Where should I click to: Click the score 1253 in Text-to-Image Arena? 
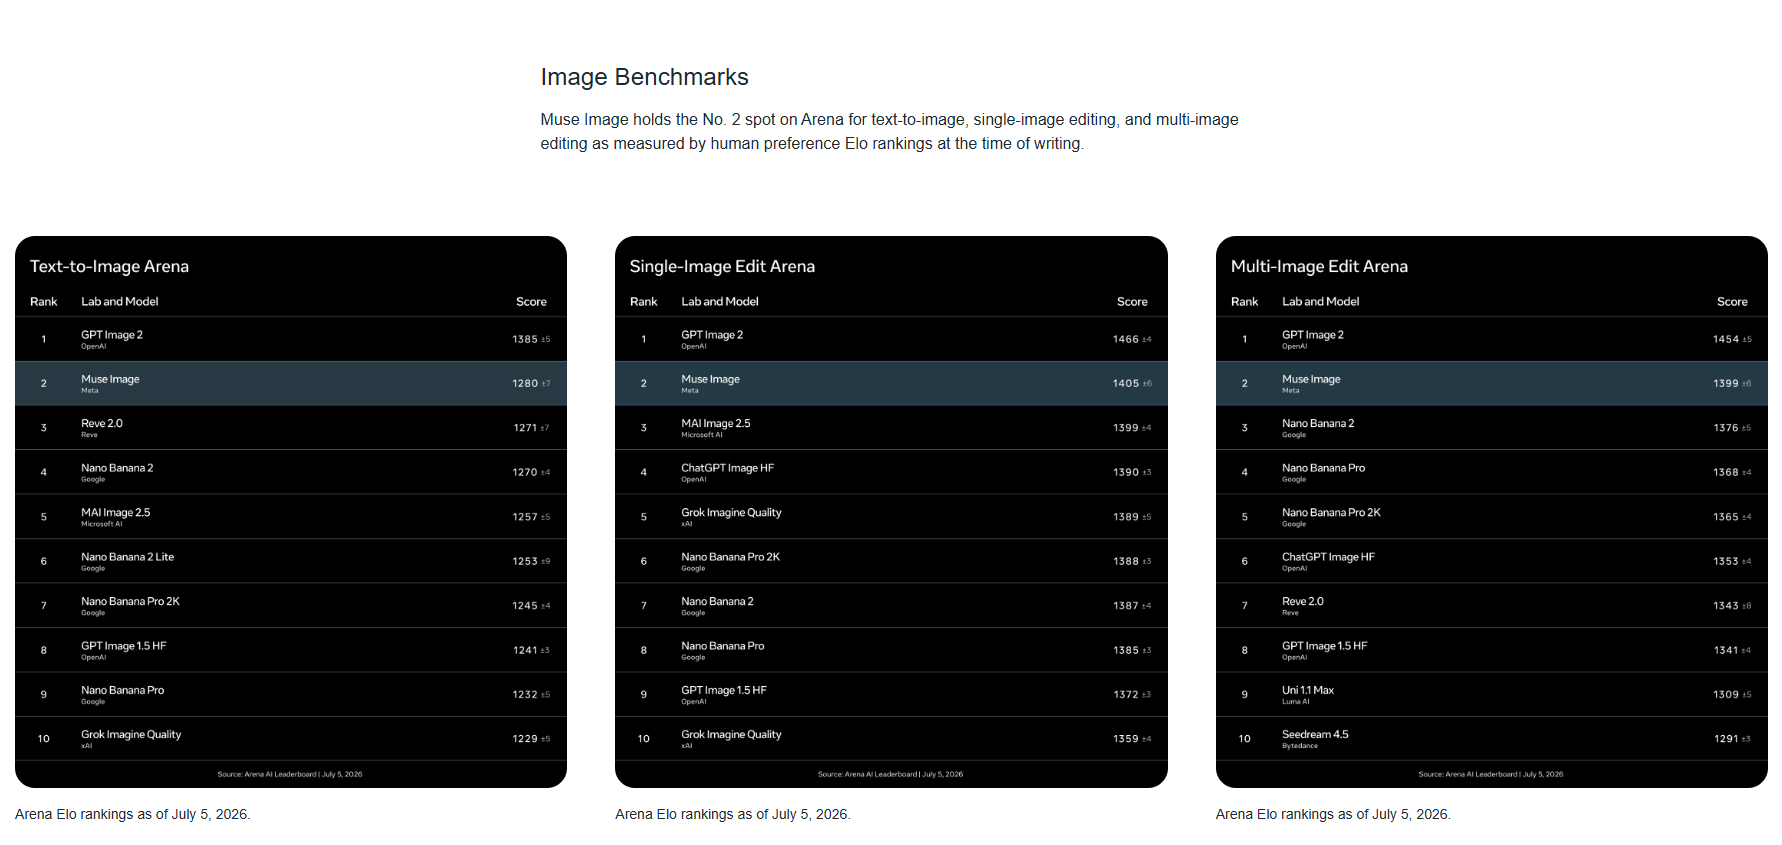point(525,561)
